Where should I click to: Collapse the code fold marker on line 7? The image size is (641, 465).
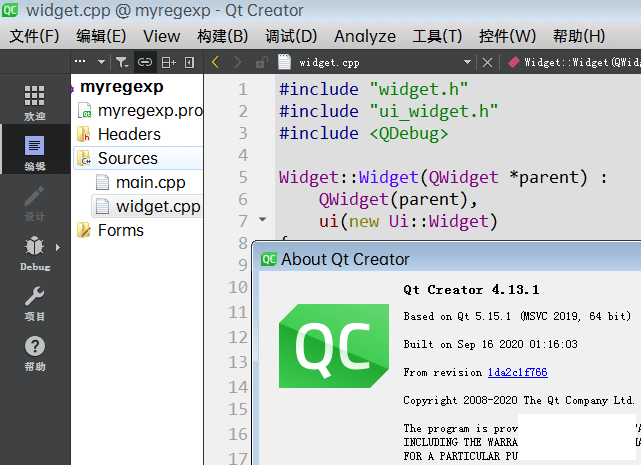[262, 220]
